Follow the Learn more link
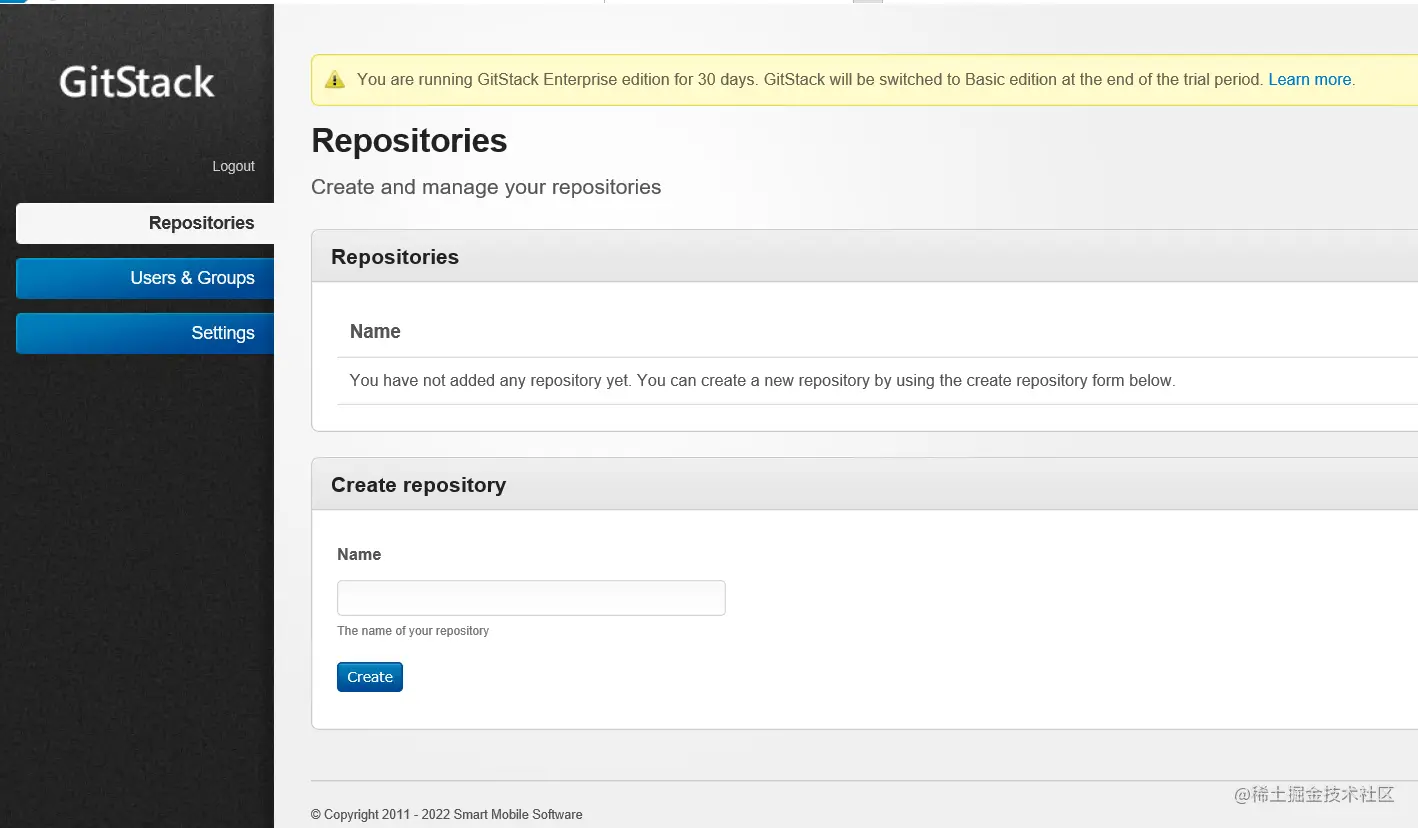 click(1310, 80)
